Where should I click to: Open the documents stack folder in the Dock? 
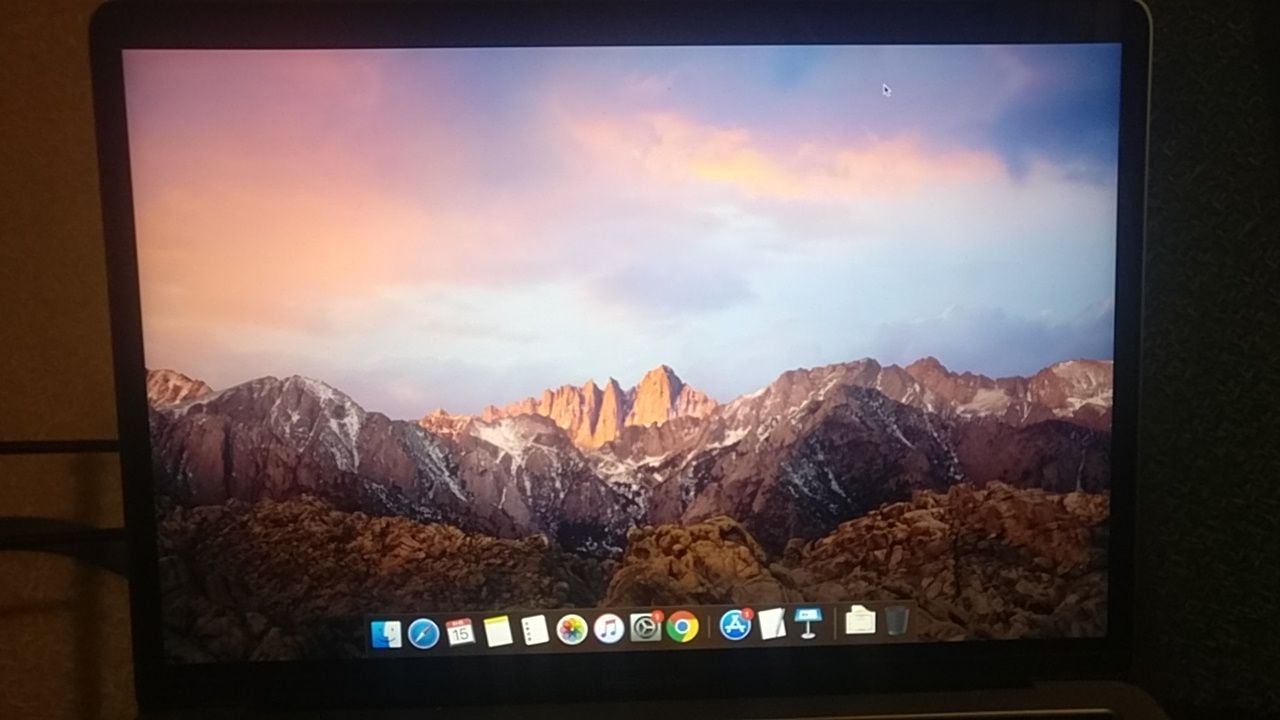click(x=860, y=621)
